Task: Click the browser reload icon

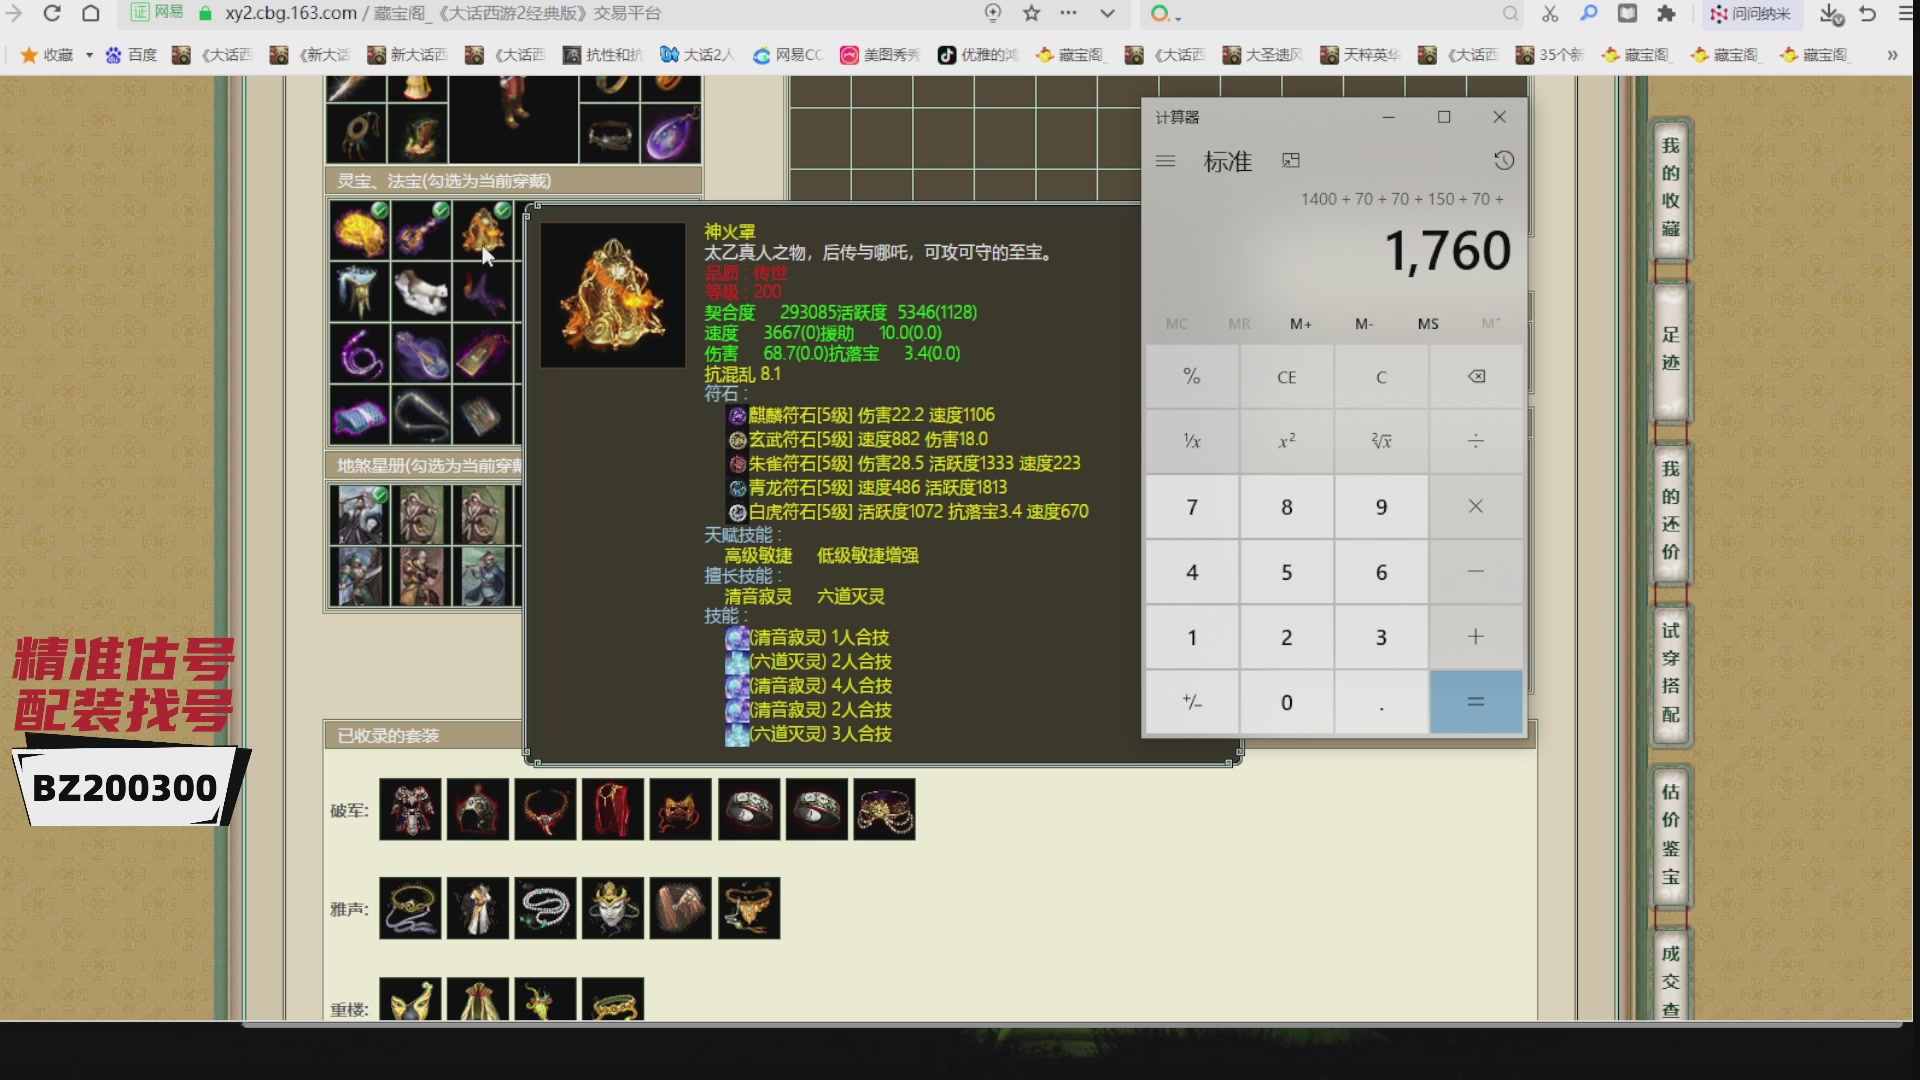Action: pyautogui.click(x=52, y=13)
